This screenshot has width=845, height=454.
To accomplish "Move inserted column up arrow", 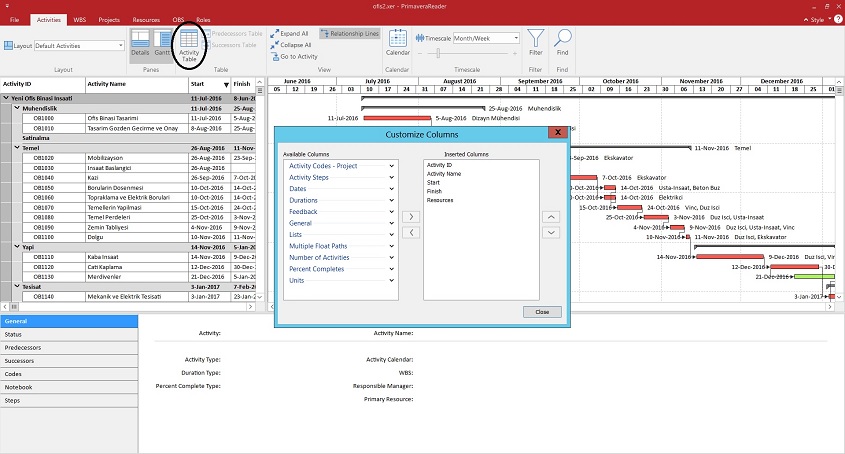I will [550, 216].
